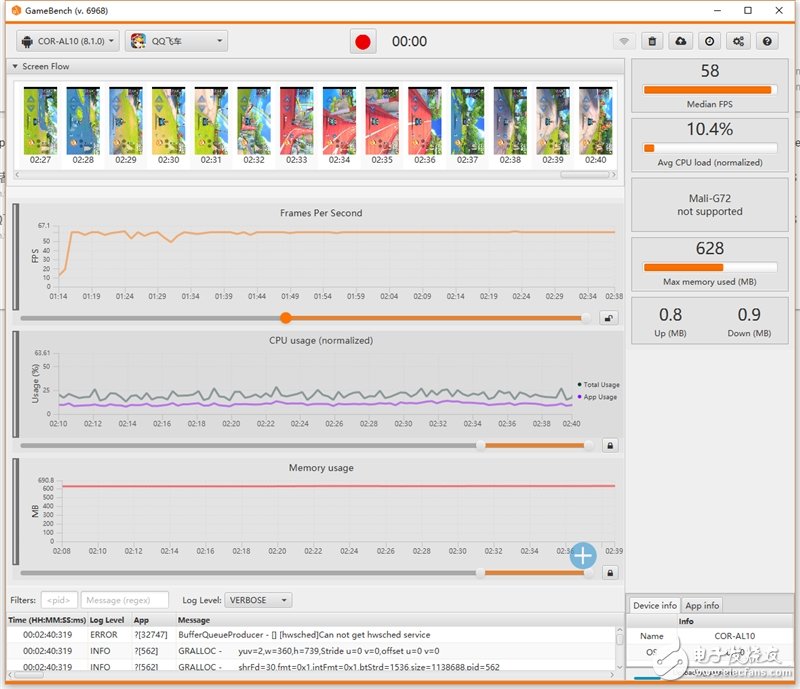Switch to the App info tab
The image size is (800, 689).
(702, 605)
